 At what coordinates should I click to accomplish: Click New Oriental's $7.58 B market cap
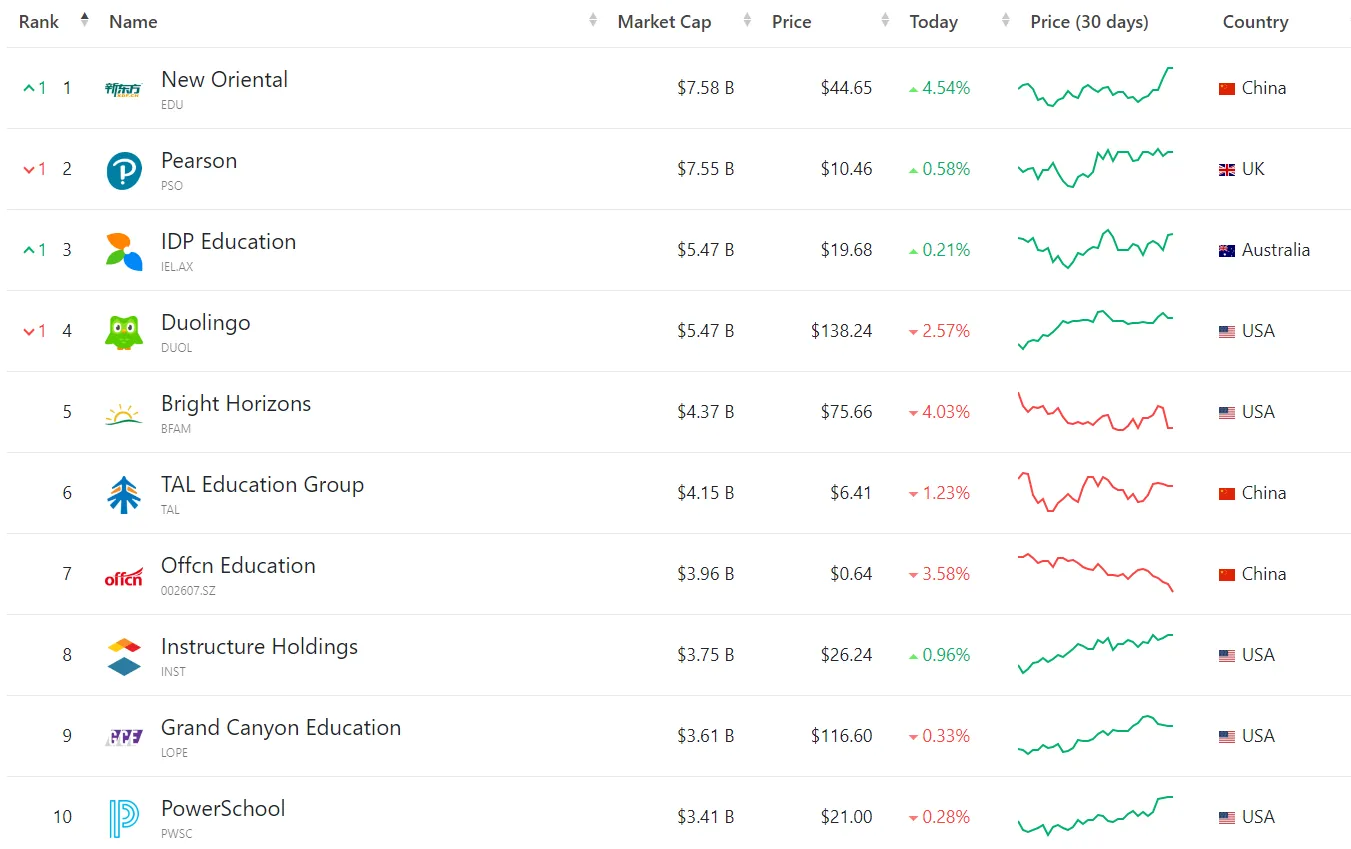705,88
